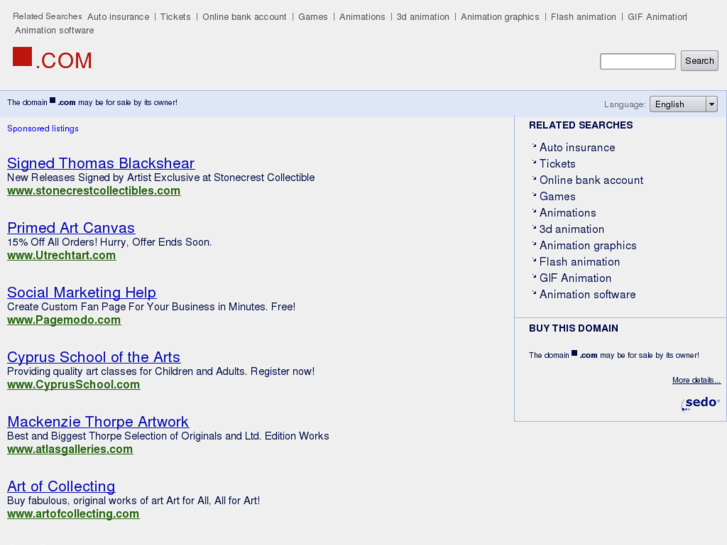Visit www.Pagemodo.com link
The width and height of the screenshot is (727, 545).
coord(64,320)
